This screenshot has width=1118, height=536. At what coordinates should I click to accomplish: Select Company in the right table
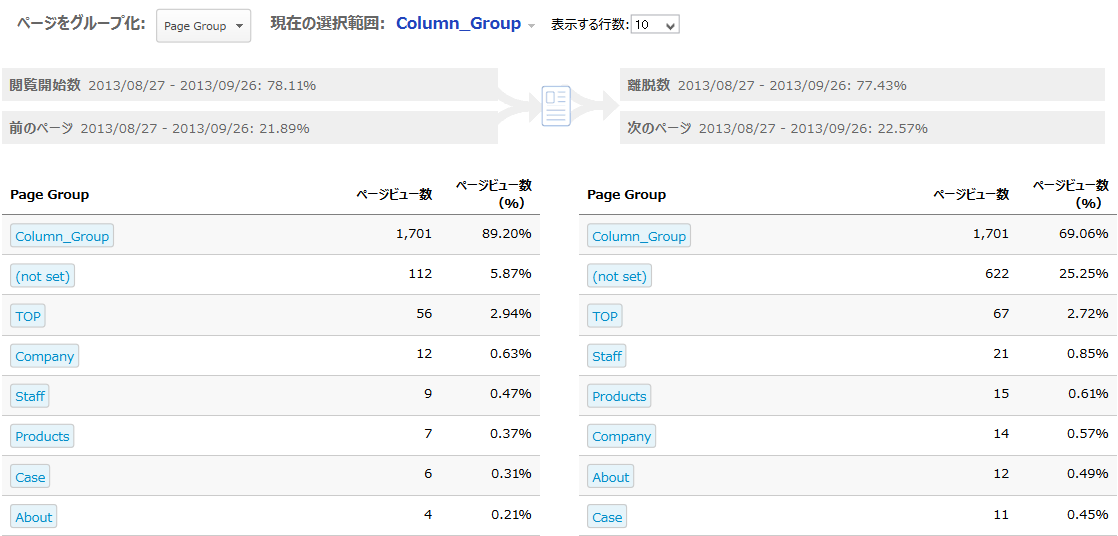click(622, 436)
